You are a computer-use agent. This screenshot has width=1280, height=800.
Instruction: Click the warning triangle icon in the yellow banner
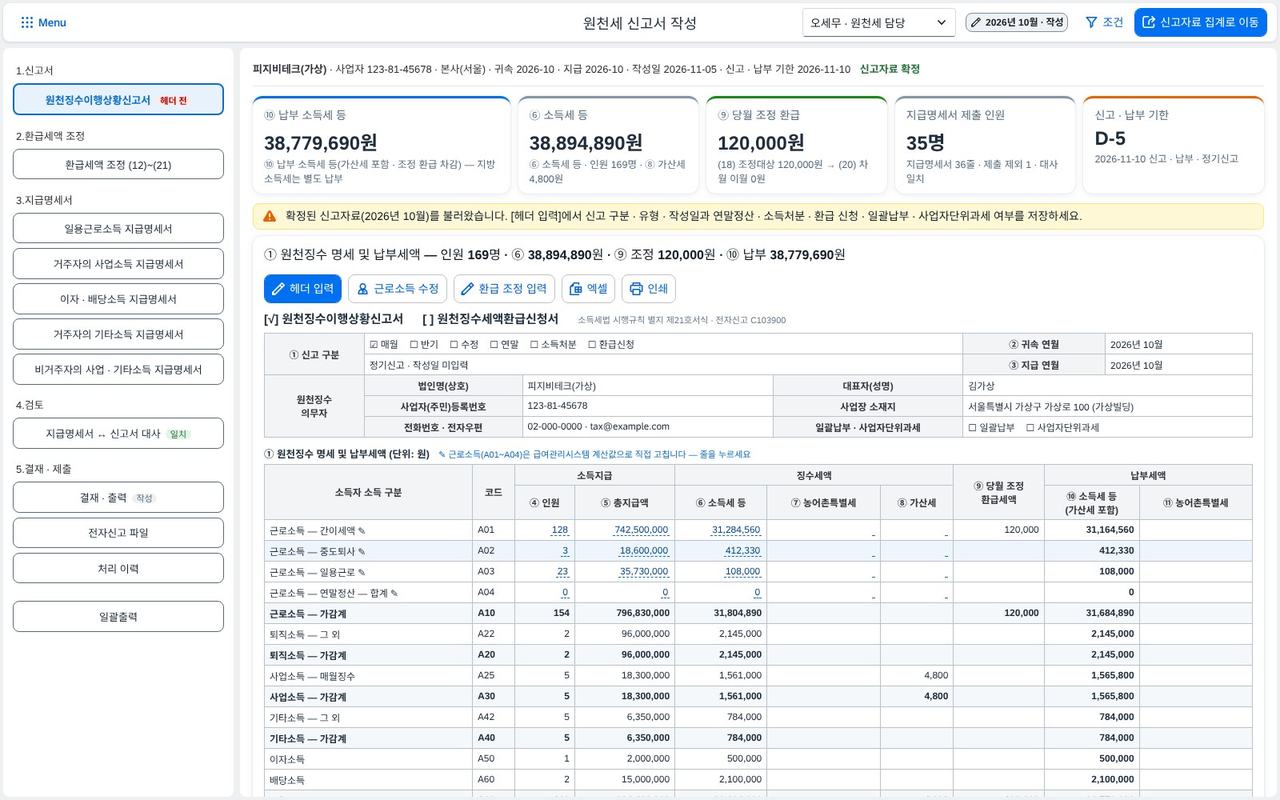point(270,216)
